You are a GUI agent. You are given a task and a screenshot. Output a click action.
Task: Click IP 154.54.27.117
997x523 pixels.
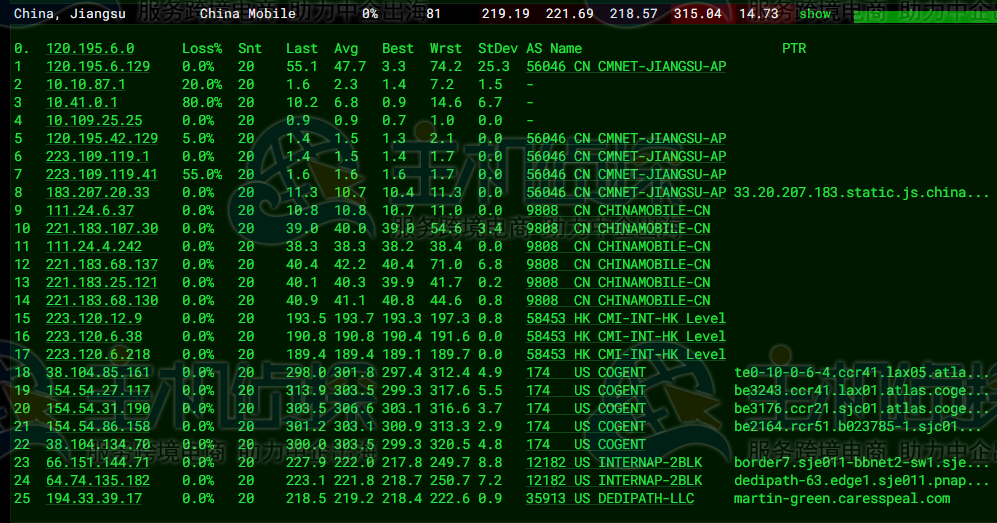tap(98, 390)
